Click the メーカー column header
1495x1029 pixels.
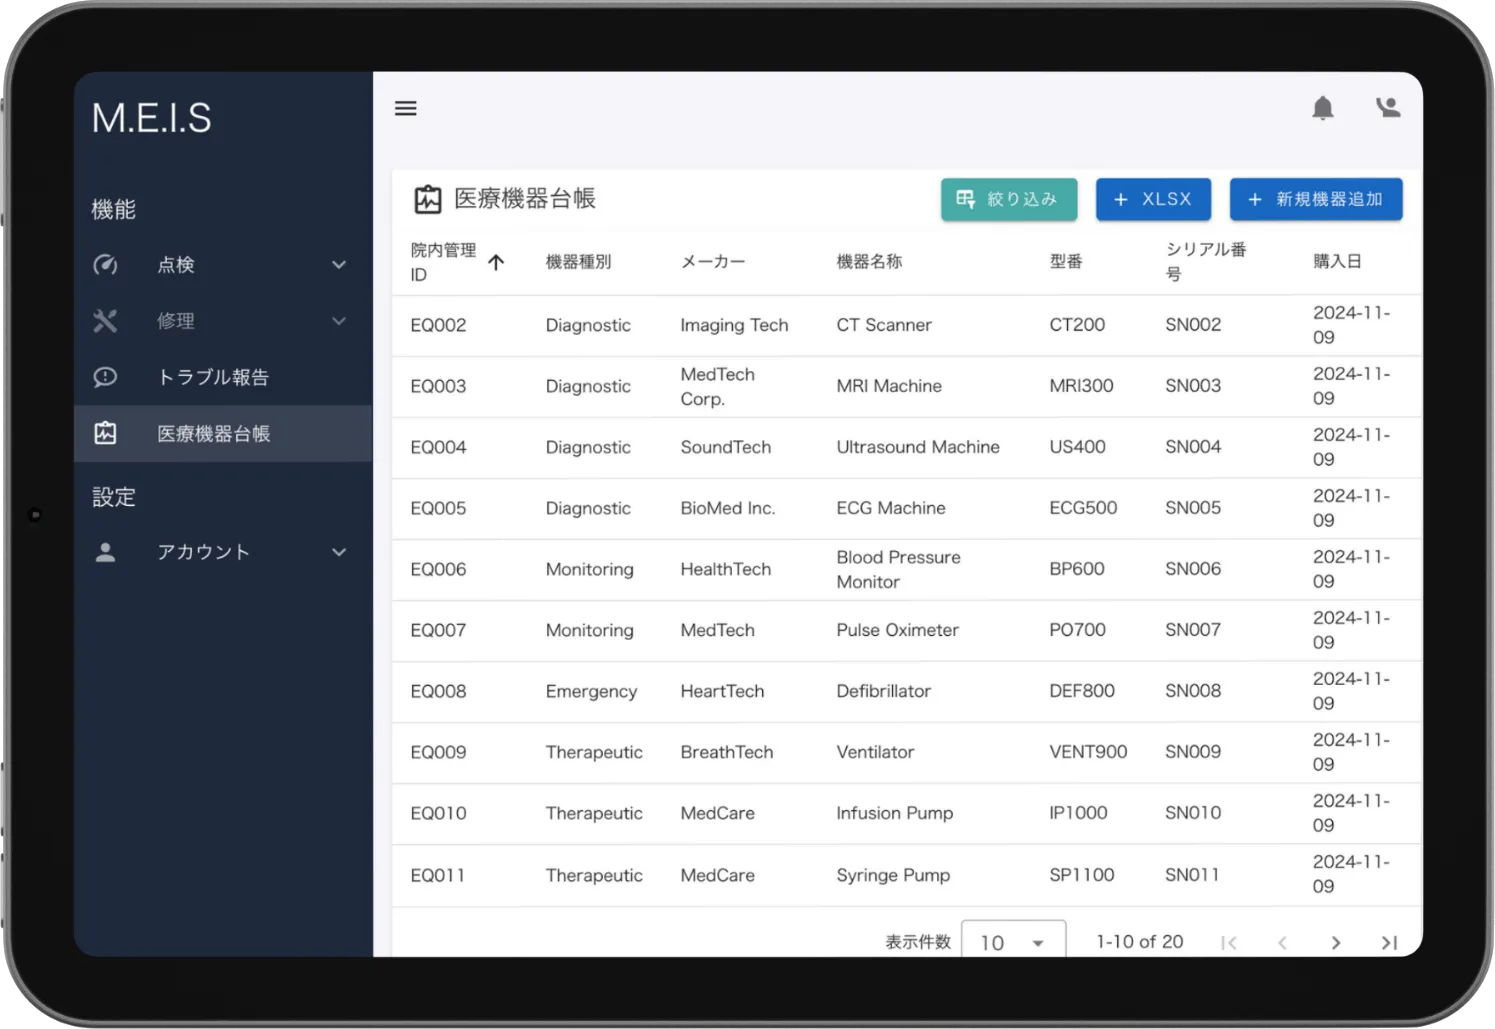click(x=713, y=262)
